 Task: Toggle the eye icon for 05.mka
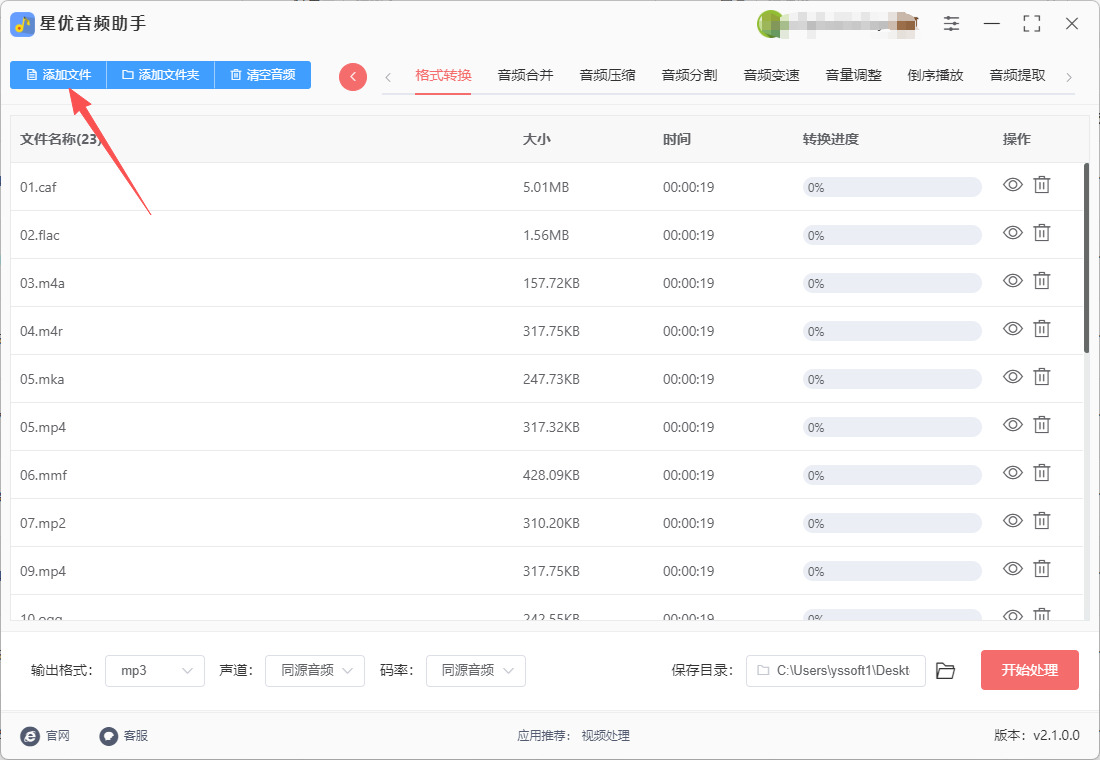point(1013,377)
